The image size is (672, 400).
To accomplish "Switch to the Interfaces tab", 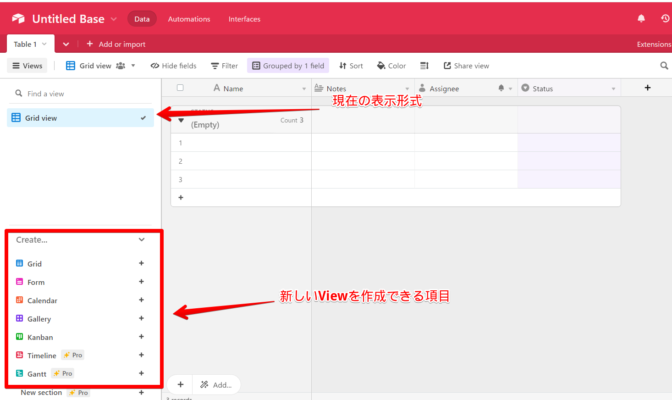I will pos(244,19).
